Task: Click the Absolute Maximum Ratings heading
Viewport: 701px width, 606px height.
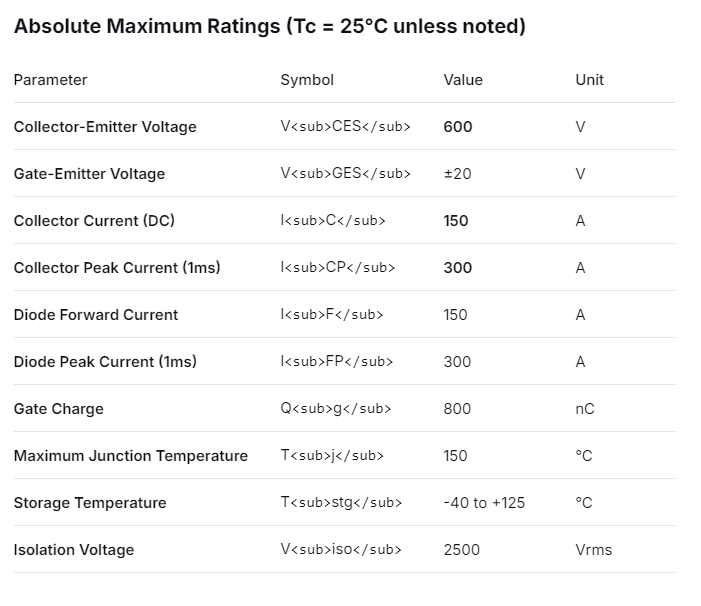Action: [x=269, y=26]
